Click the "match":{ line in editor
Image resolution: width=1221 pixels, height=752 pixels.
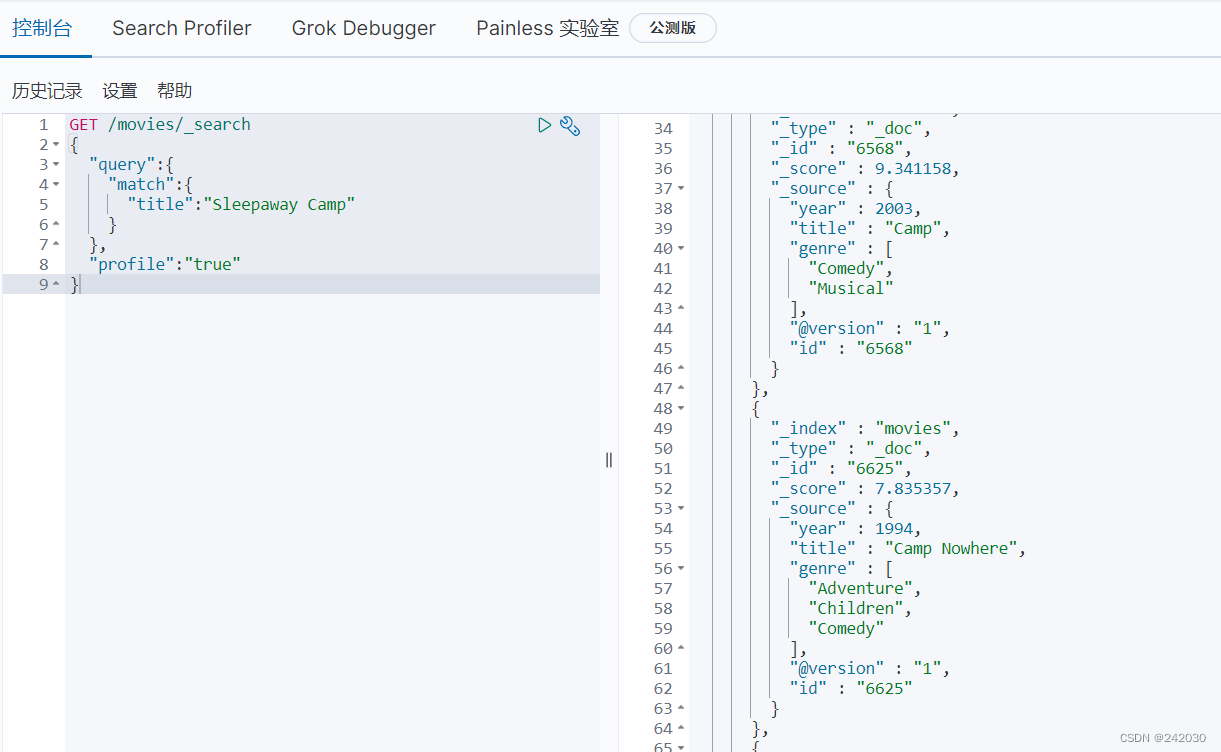(x=150, y=185)
